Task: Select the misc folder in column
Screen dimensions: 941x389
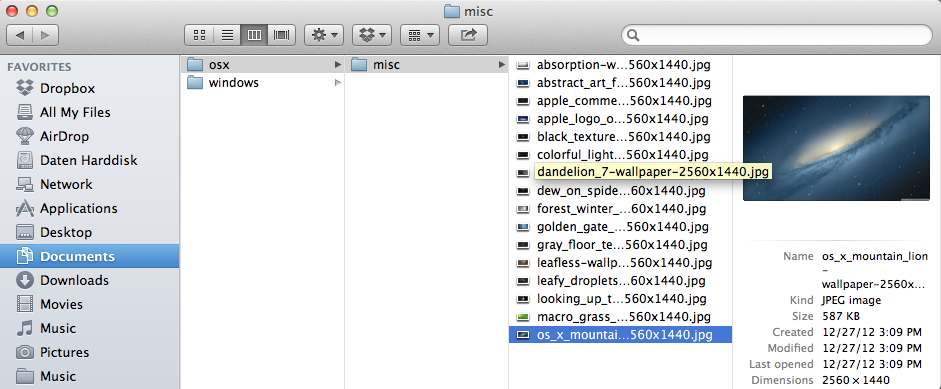Action: [x=427, y=64]
